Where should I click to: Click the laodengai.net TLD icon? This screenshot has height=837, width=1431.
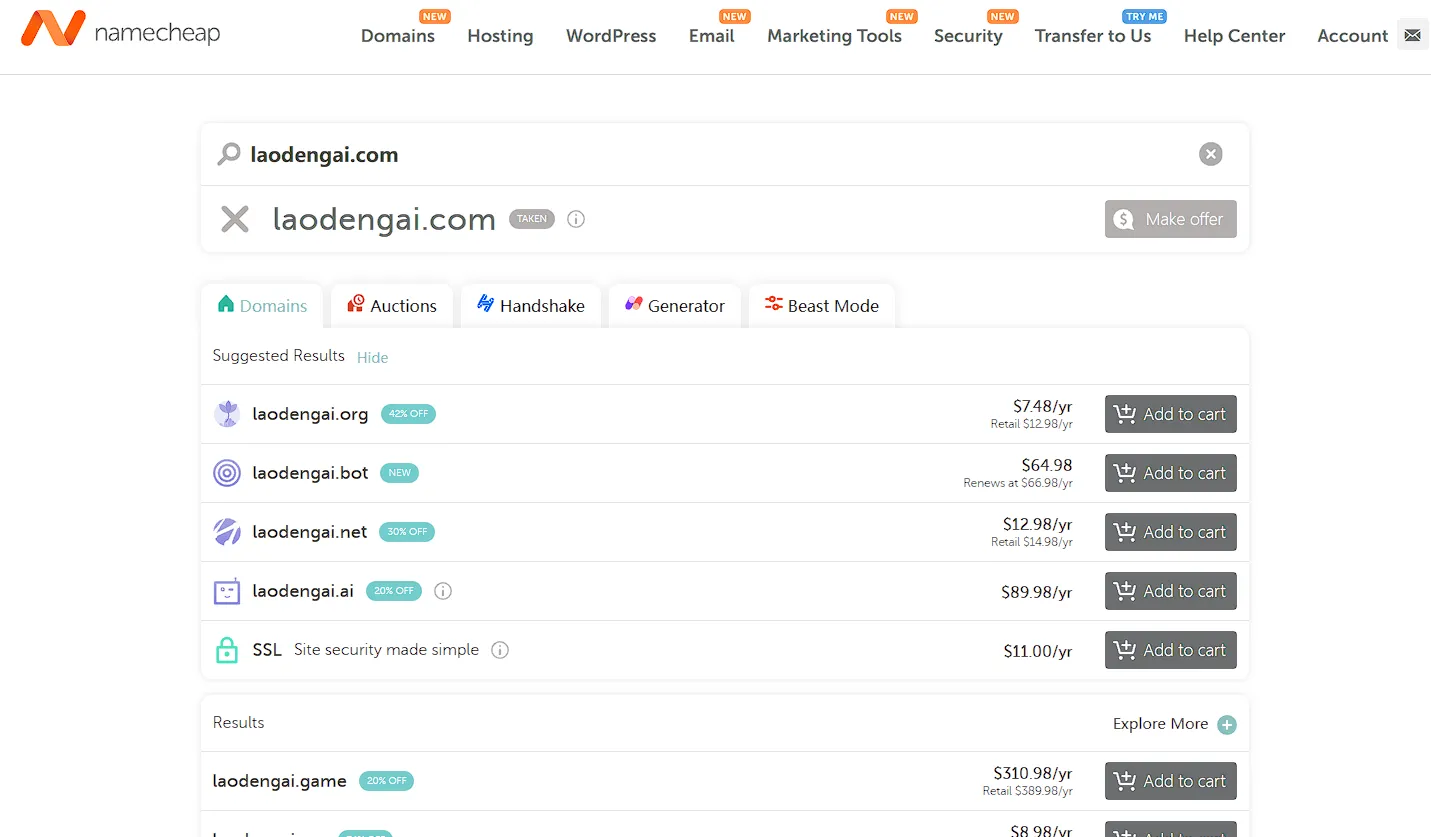[227, 532]
